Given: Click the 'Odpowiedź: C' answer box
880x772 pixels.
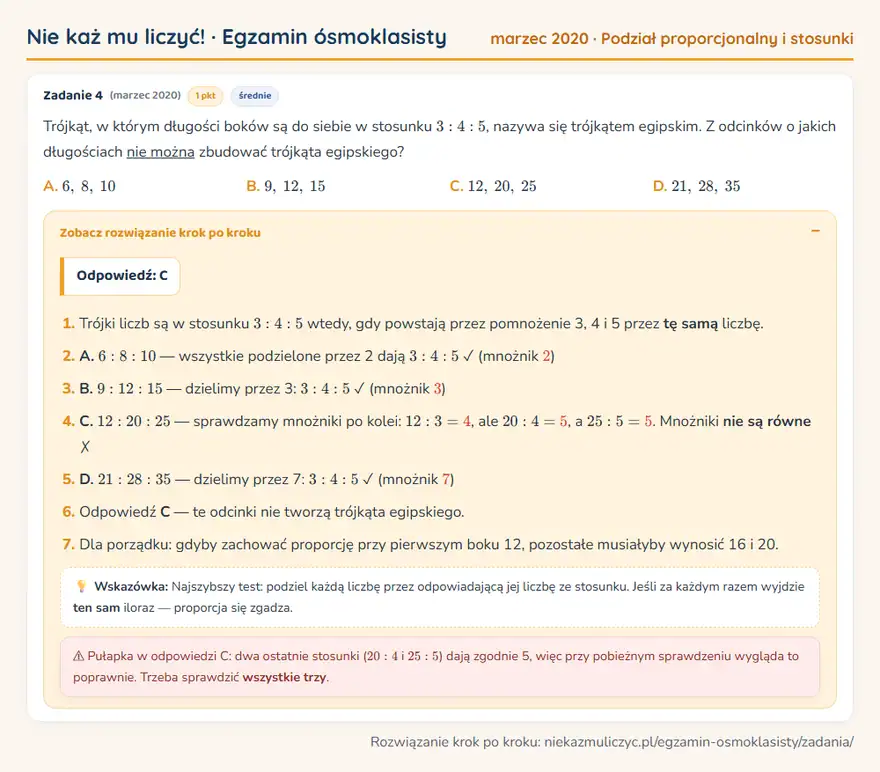Looking at the screenshot, I should [120, 276].
